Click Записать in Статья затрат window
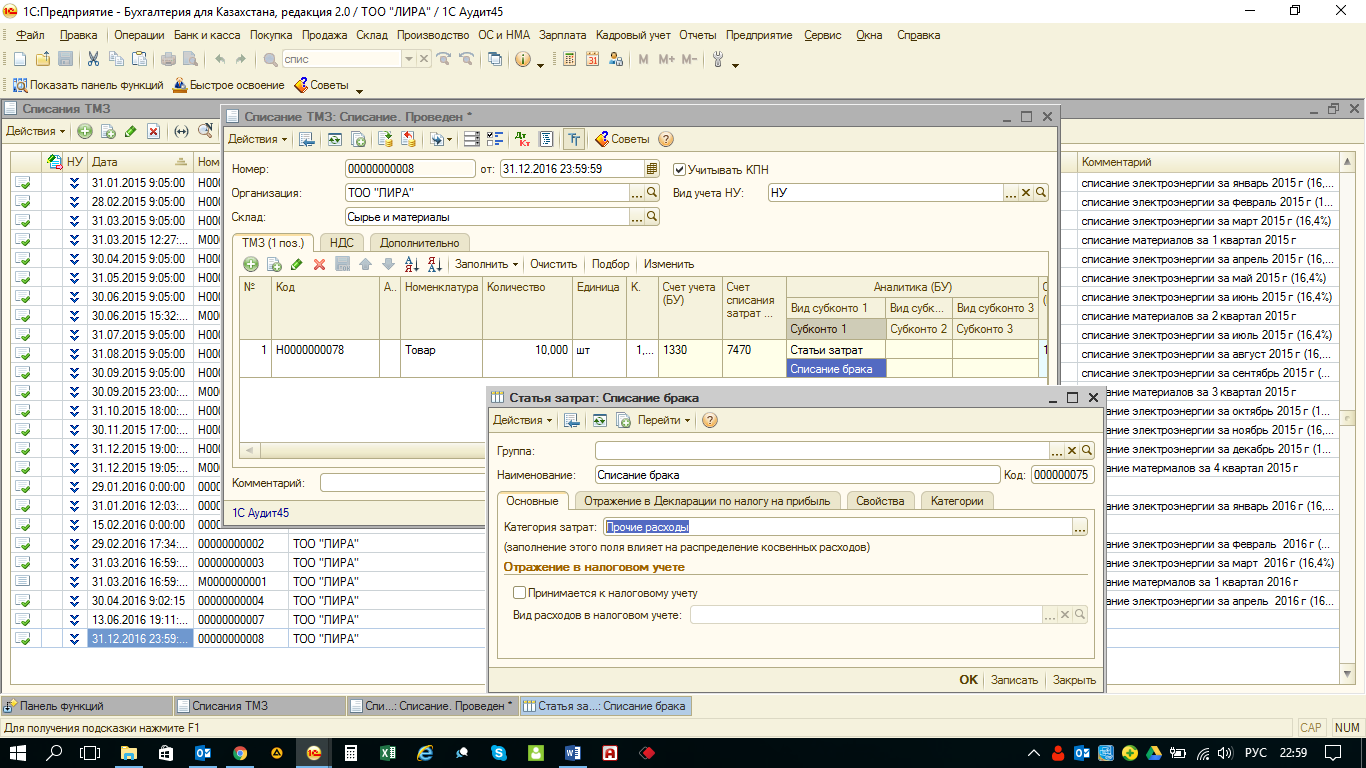 1014,679
